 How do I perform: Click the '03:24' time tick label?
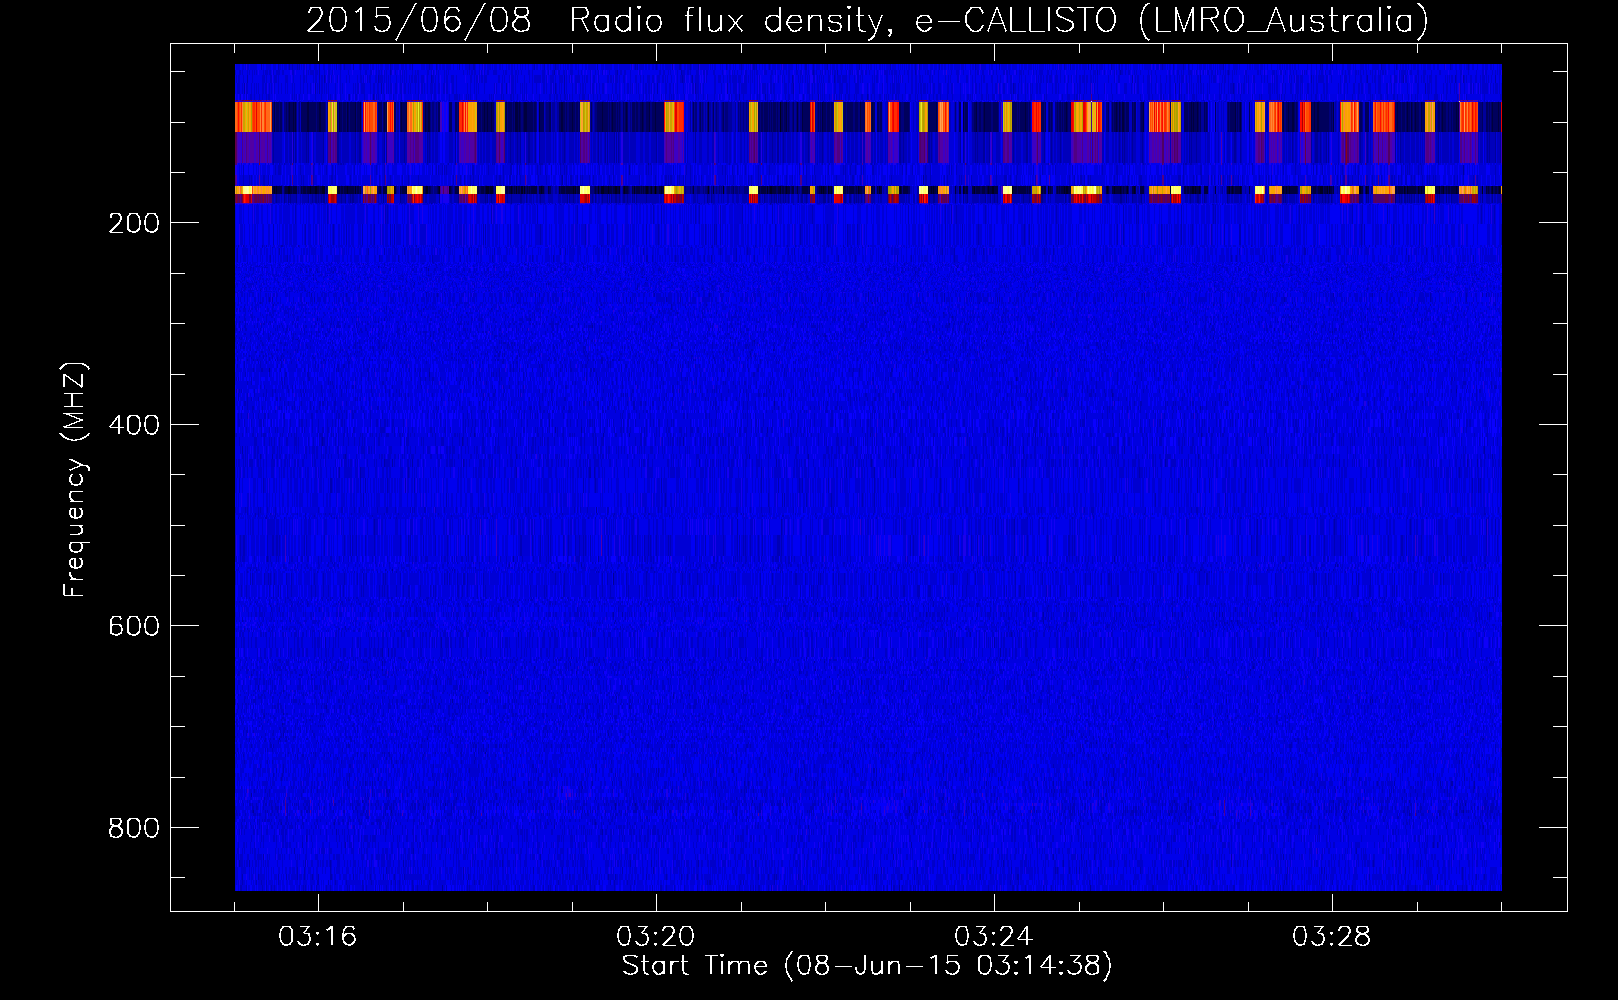click(994, 937)
